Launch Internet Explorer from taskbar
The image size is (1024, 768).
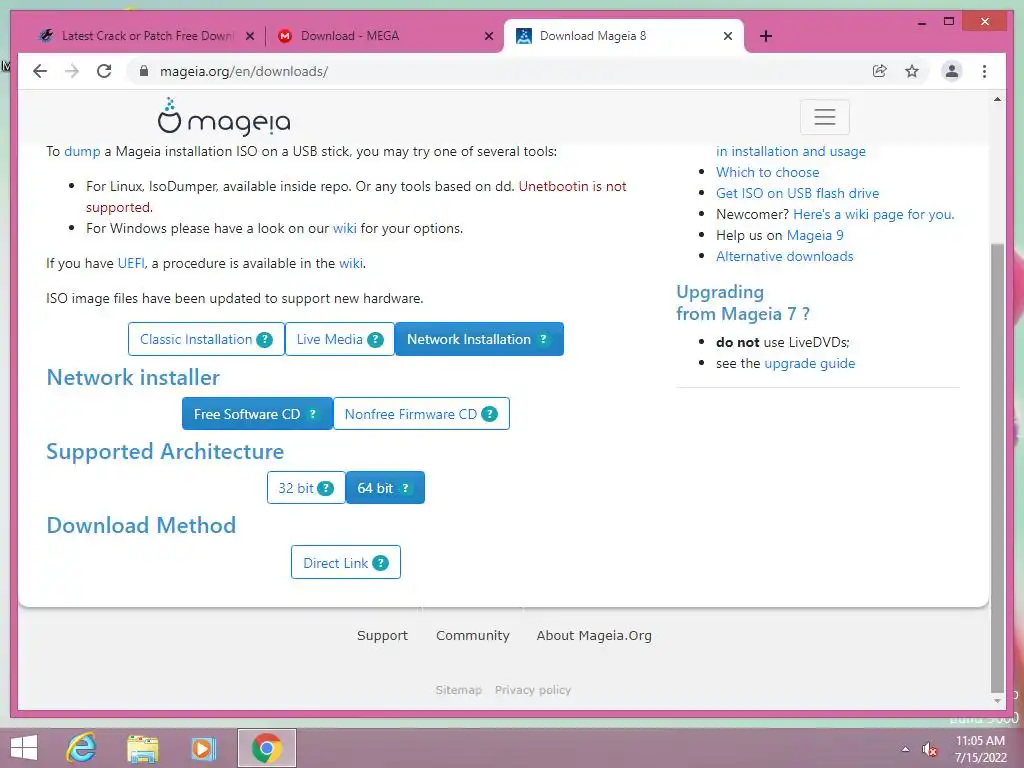pos(82,748)
